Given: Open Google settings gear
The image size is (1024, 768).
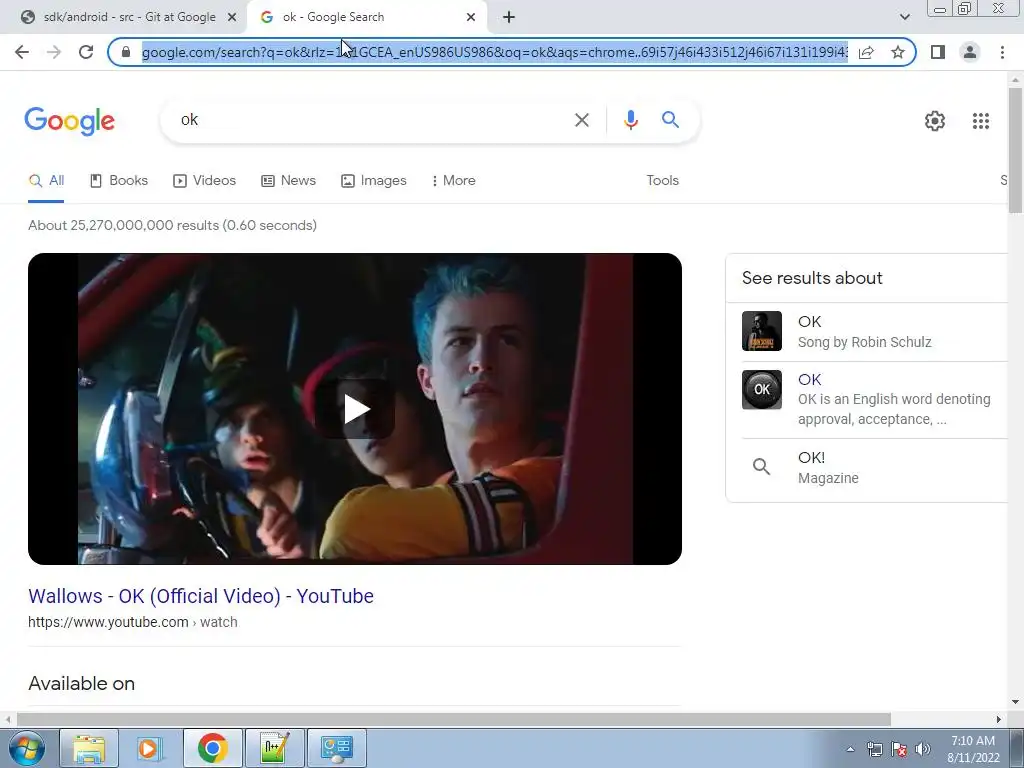Looking at the screenshot, I should click(x=935, y=121).
